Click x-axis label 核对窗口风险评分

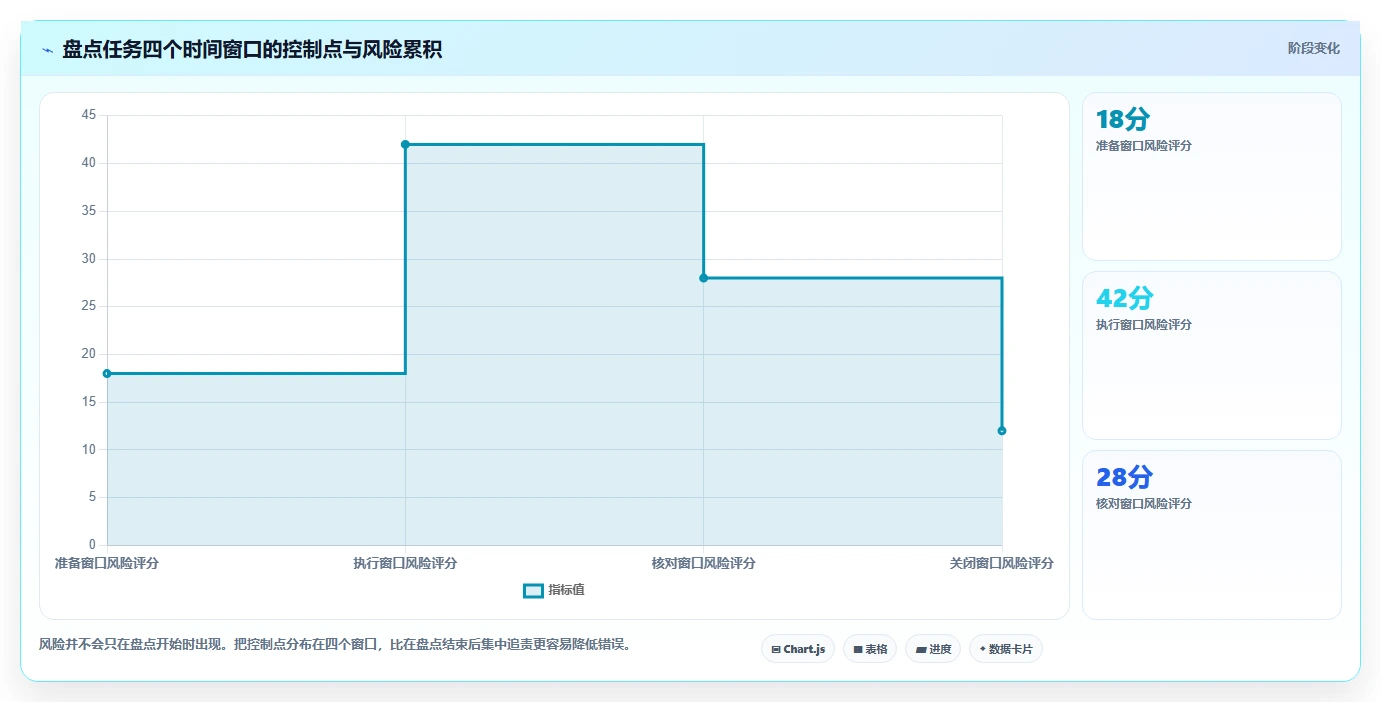click(703, 564)
